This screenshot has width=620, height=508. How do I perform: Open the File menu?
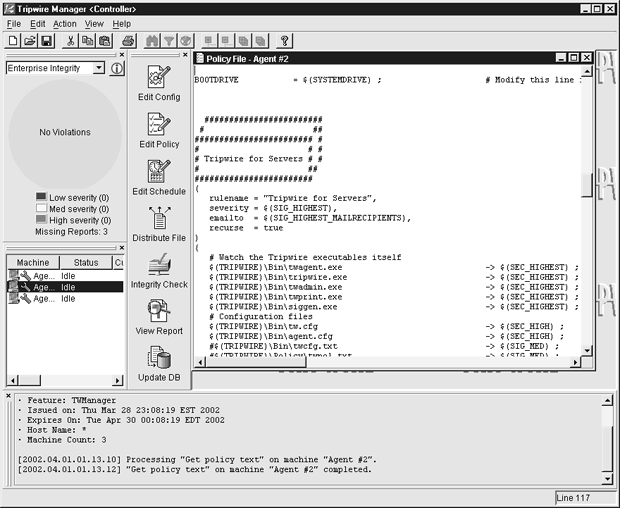coord(14,24)
